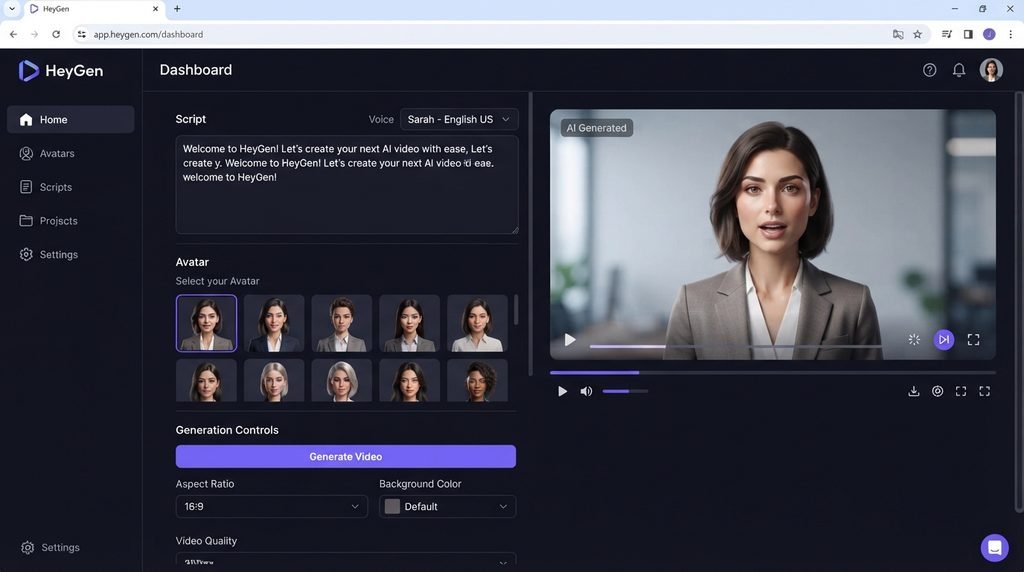Click the browser back arrow
1024x572 pixels.
13,34
